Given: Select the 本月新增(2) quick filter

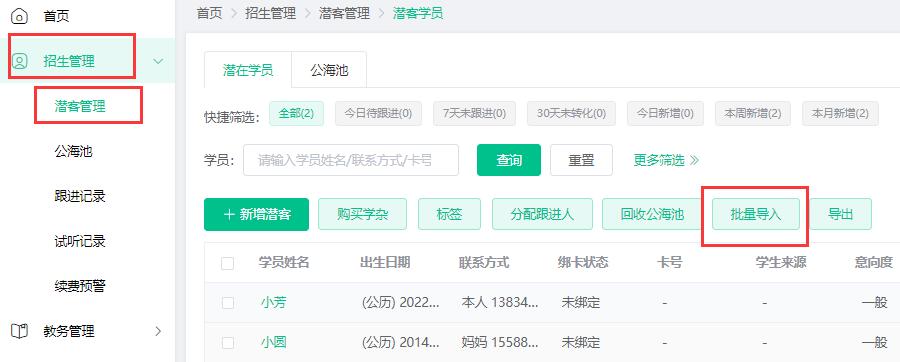Looking at the screenshot, I should (x=840, y=114).
